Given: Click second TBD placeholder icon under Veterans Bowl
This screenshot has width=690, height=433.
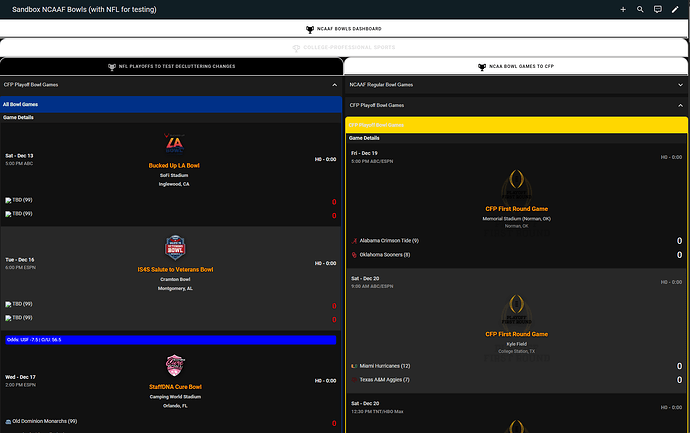Looking at the screenshot, I should (8, 318).
